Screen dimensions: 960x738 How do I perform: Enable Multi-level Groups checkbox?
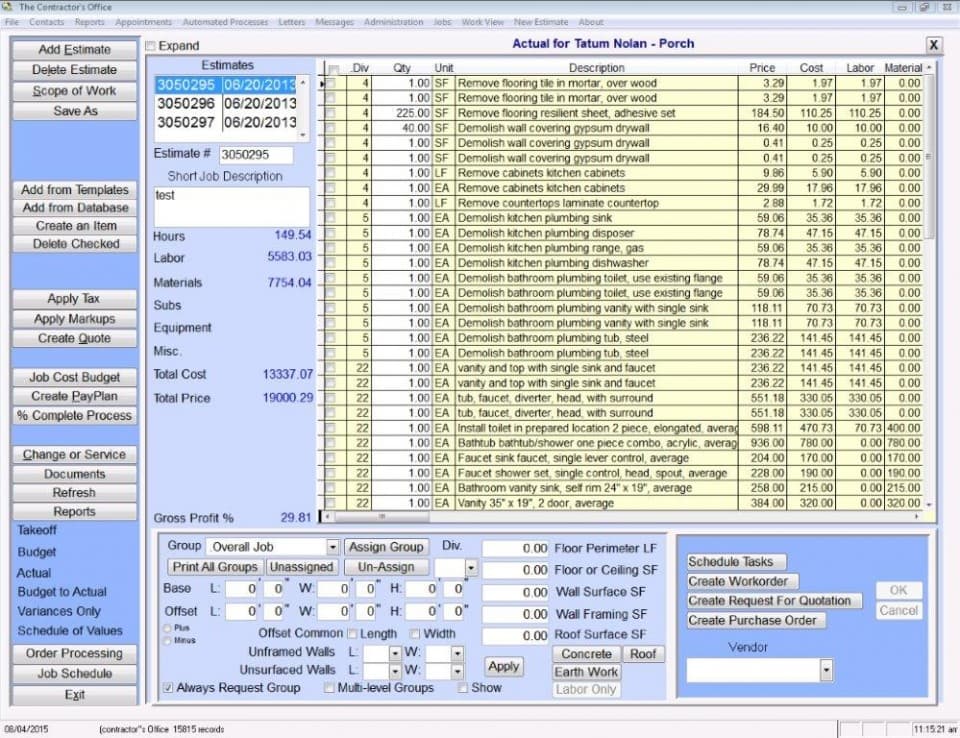coord(329,688)
